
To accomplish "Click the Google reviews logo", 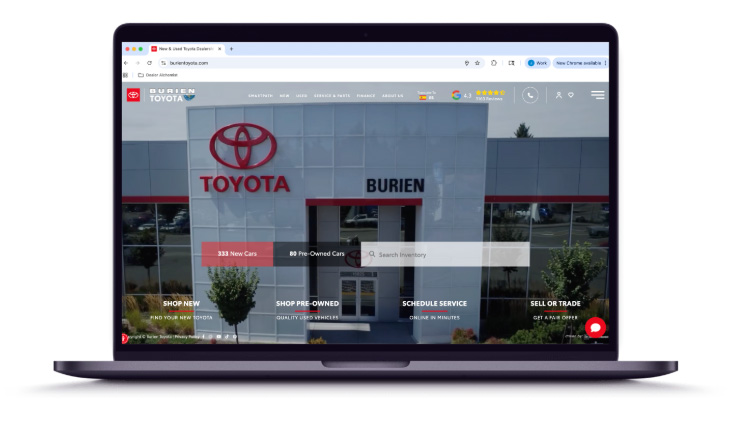I will [456, 95].
